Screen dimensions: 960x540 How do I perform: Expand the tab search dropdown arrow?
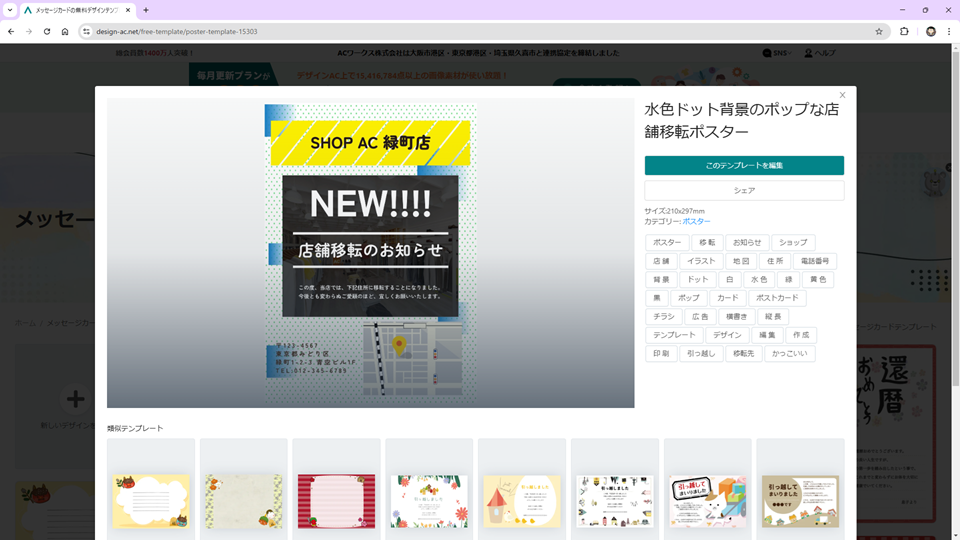pos(10,10)
